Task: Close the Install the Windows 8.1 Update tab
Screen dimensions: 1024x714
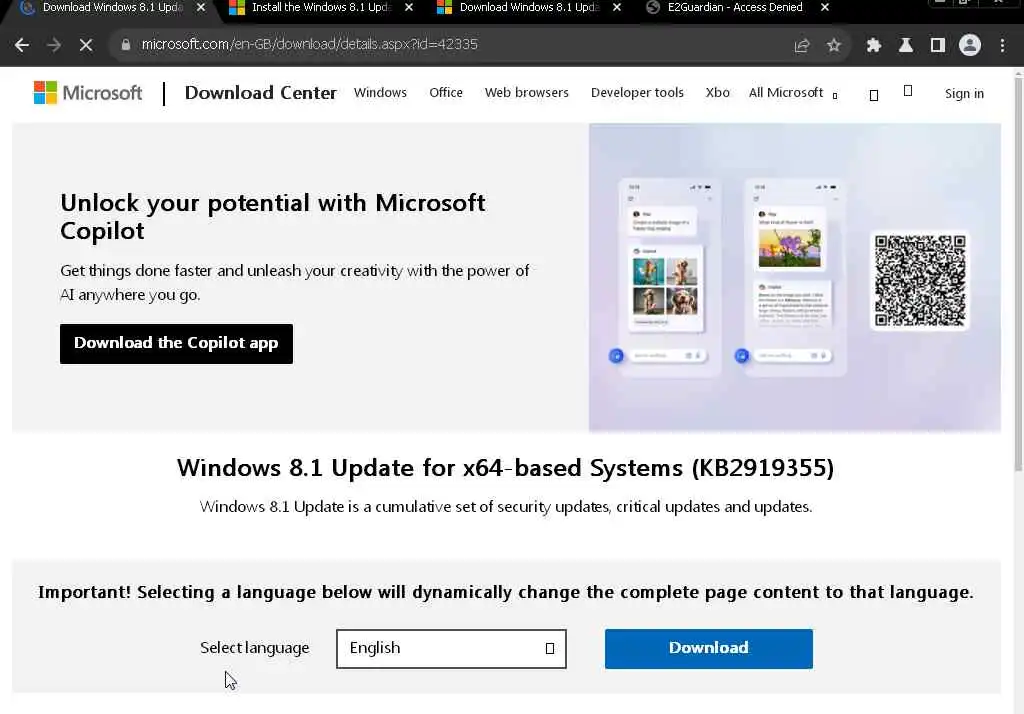Action: pos(409,7)
